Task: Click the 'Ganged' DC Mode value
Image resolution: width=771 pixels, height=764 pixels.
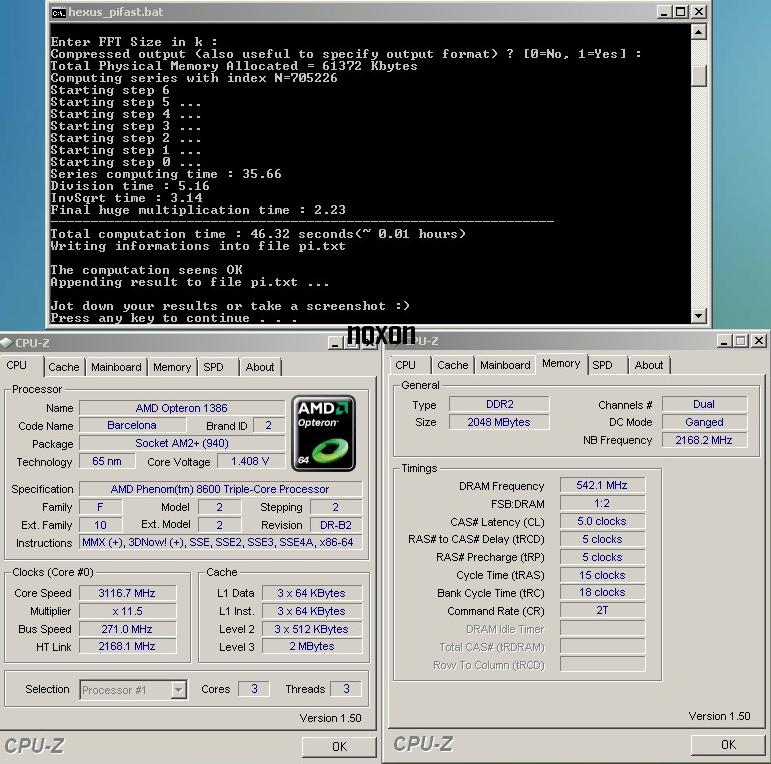Action: (704, 422)
